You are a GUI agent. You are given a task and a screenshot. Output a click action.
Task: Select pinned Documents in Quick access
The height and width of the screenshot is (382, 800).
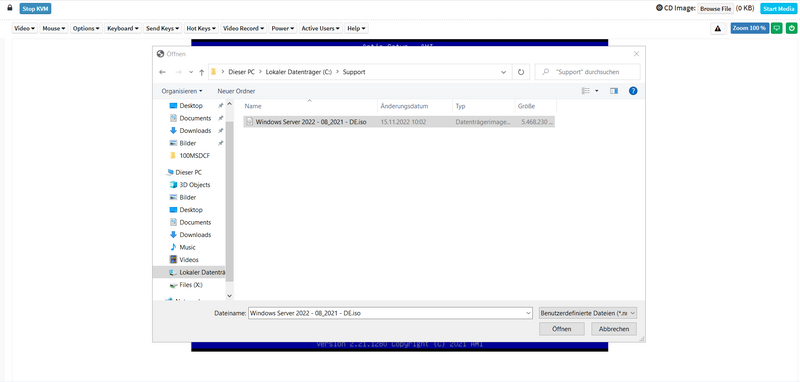coord(195,118)
